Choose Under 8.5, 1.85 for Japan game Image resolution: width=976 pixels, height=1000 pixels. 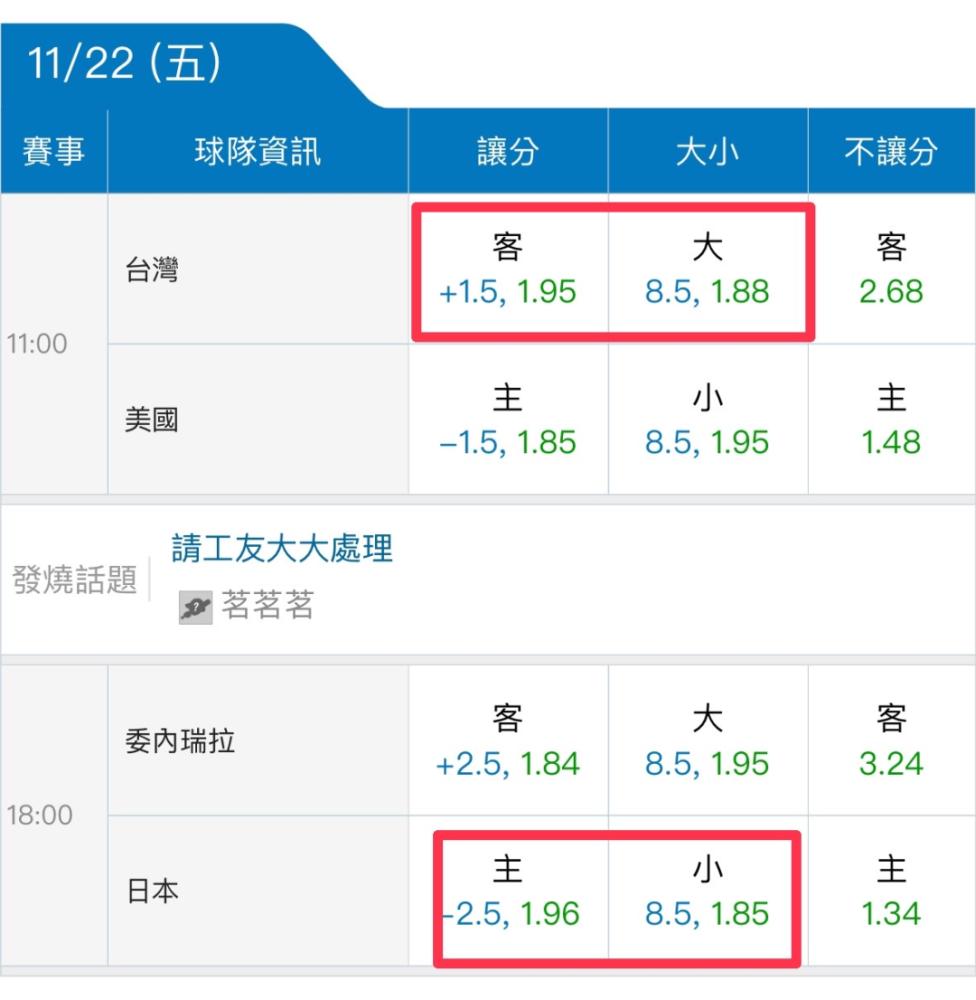(707, 891)
